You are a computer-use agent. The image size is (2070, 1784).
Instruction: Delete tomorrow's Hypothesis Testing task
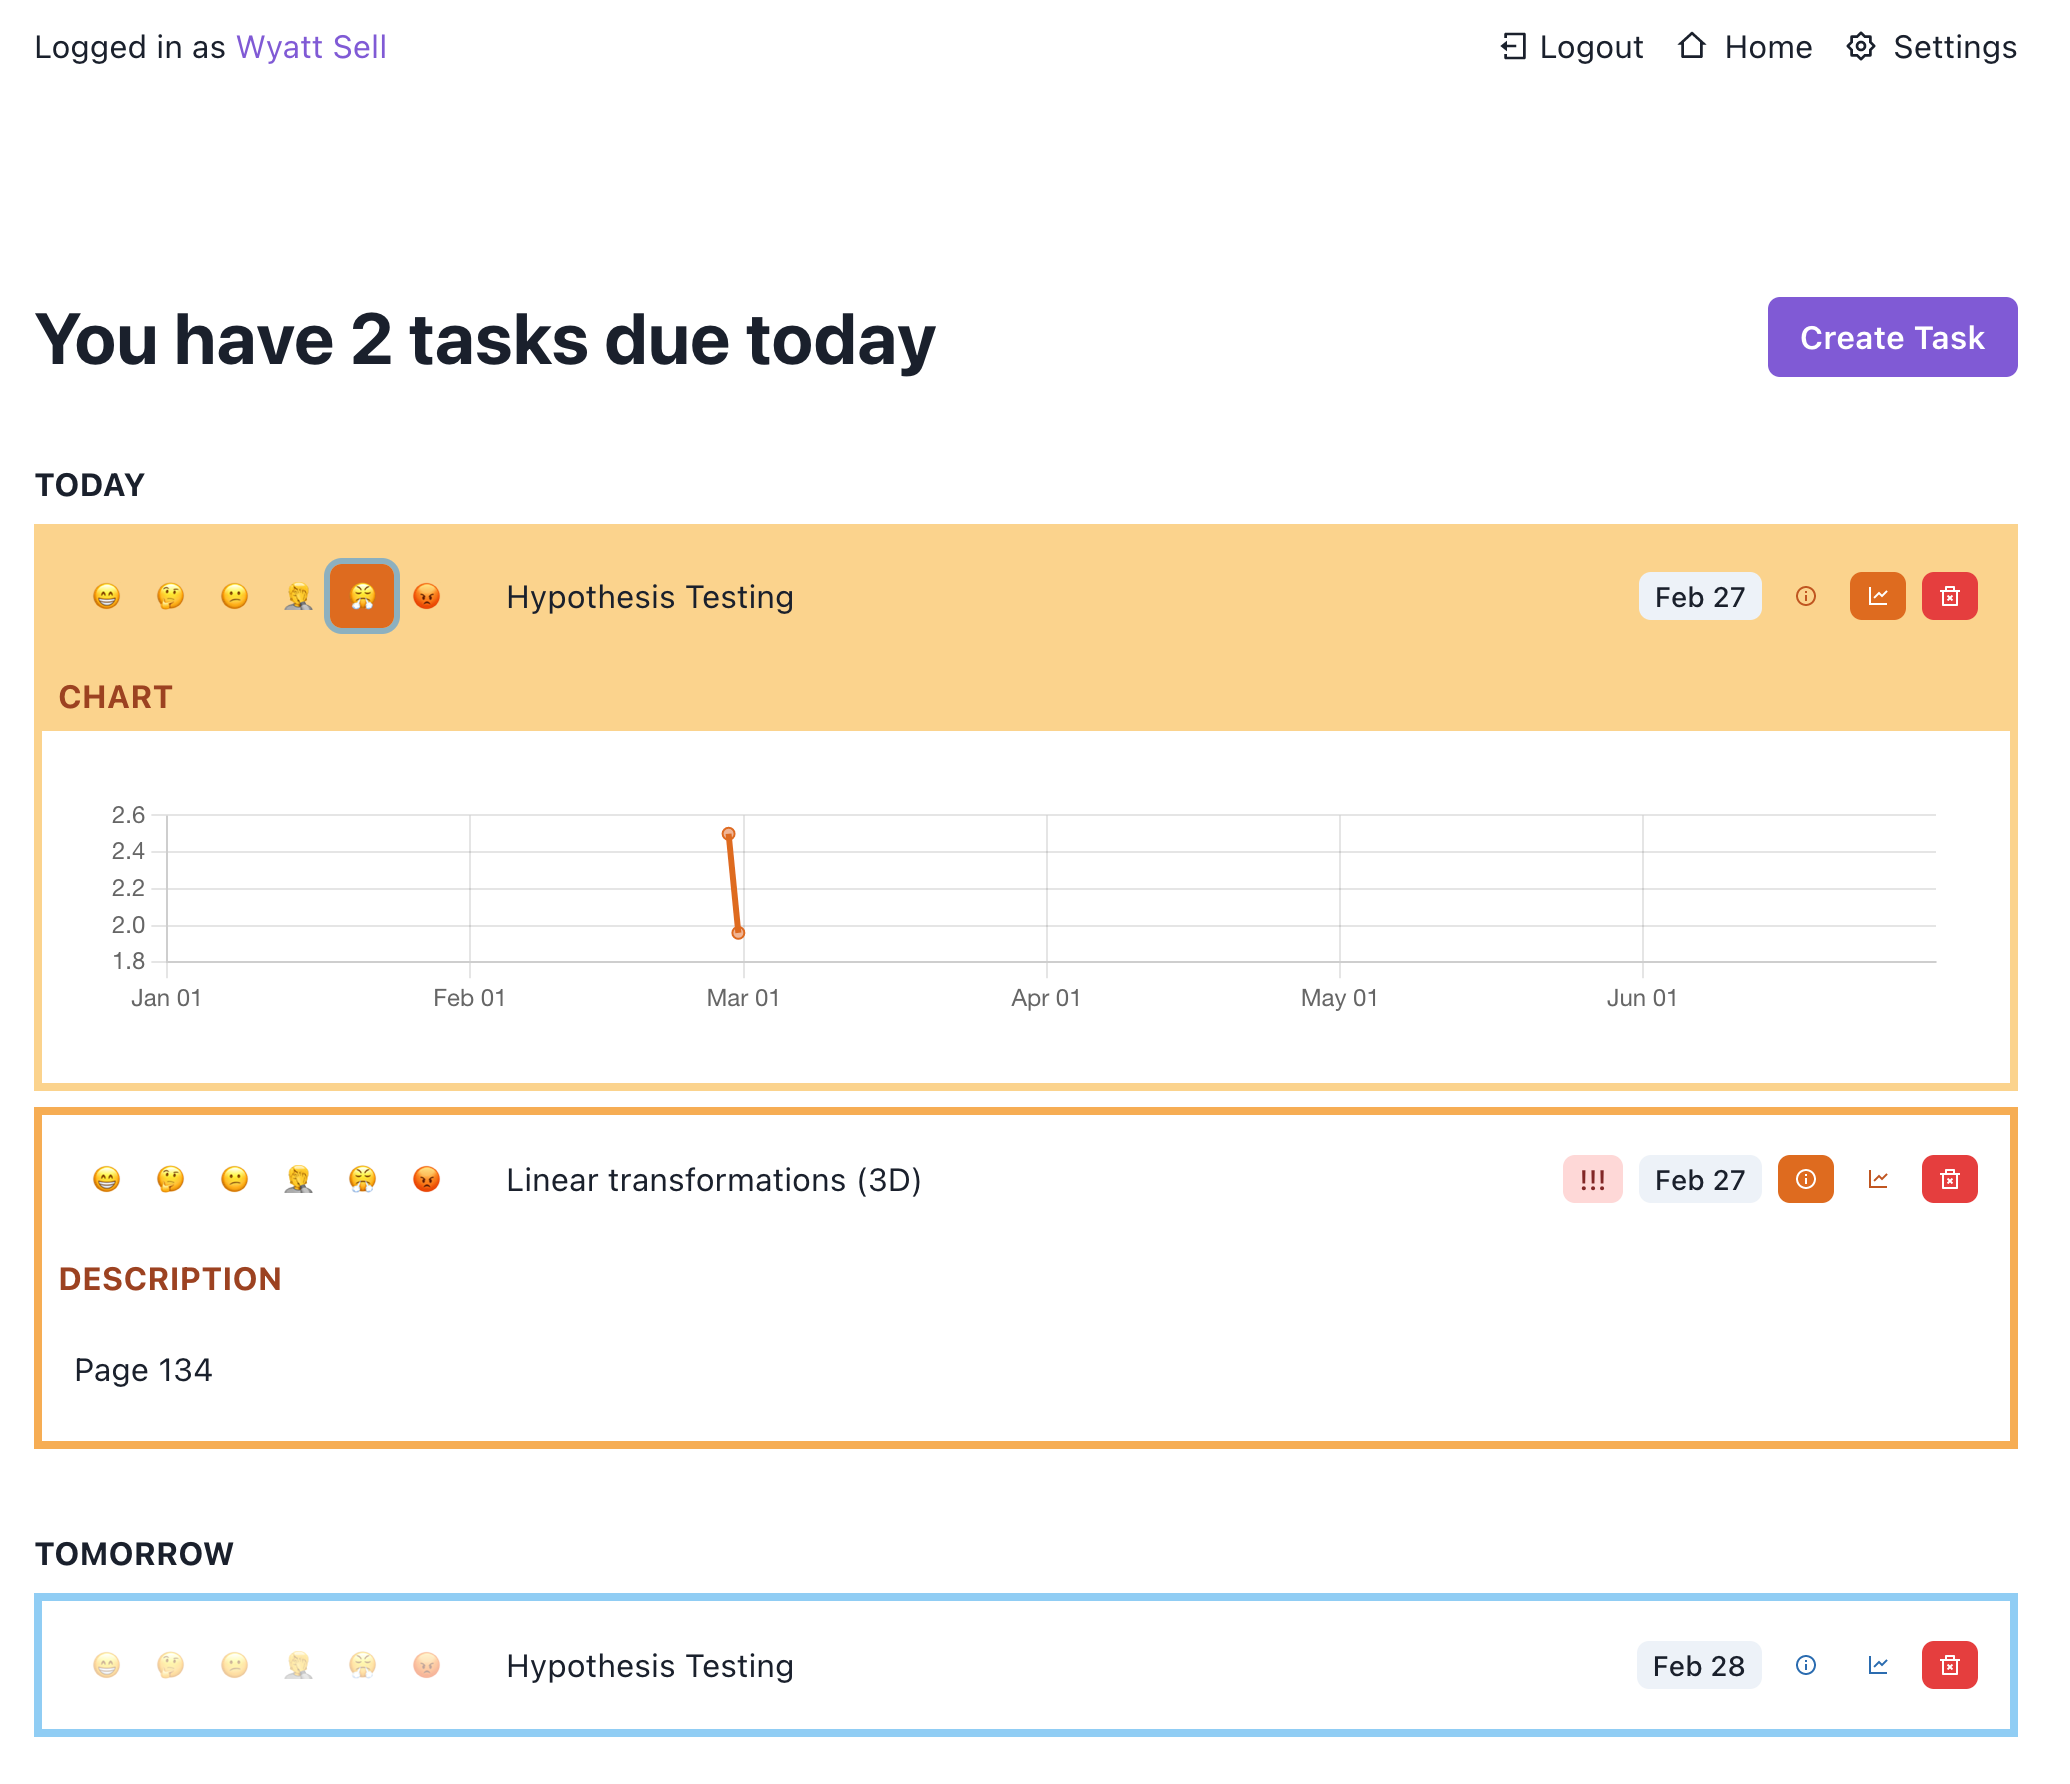(x=1949, y=1666)
